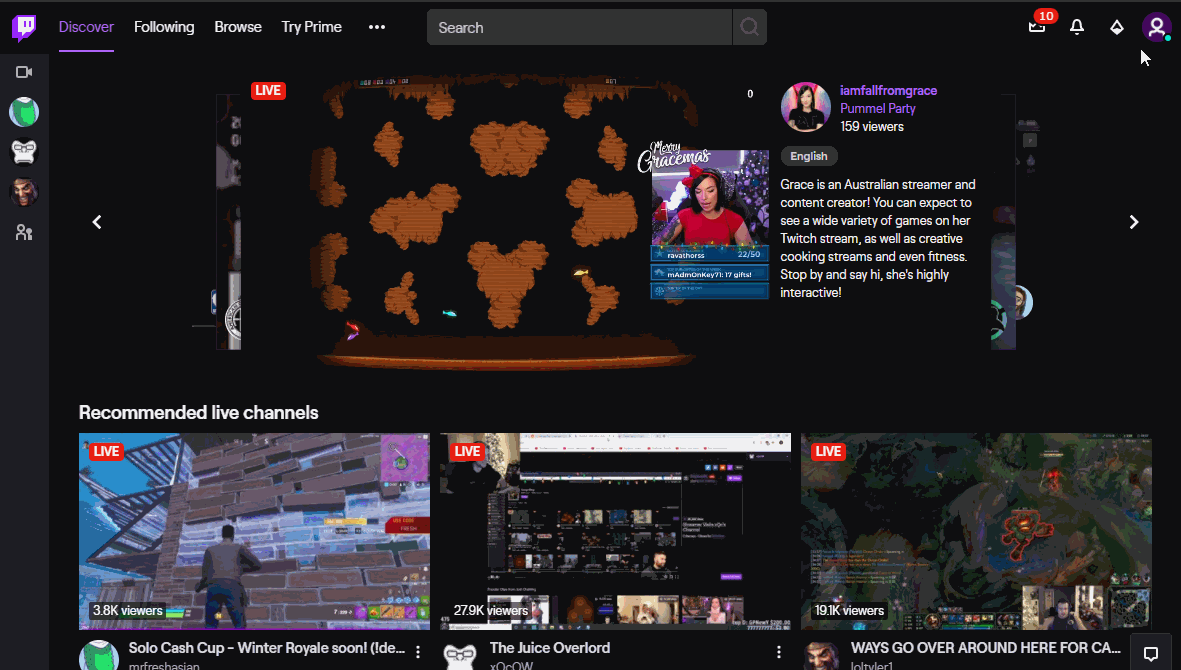Open the three-dot options on the Solo Cash Cup card
Viewport: 1181px width, 670px height.
point(418,650)
